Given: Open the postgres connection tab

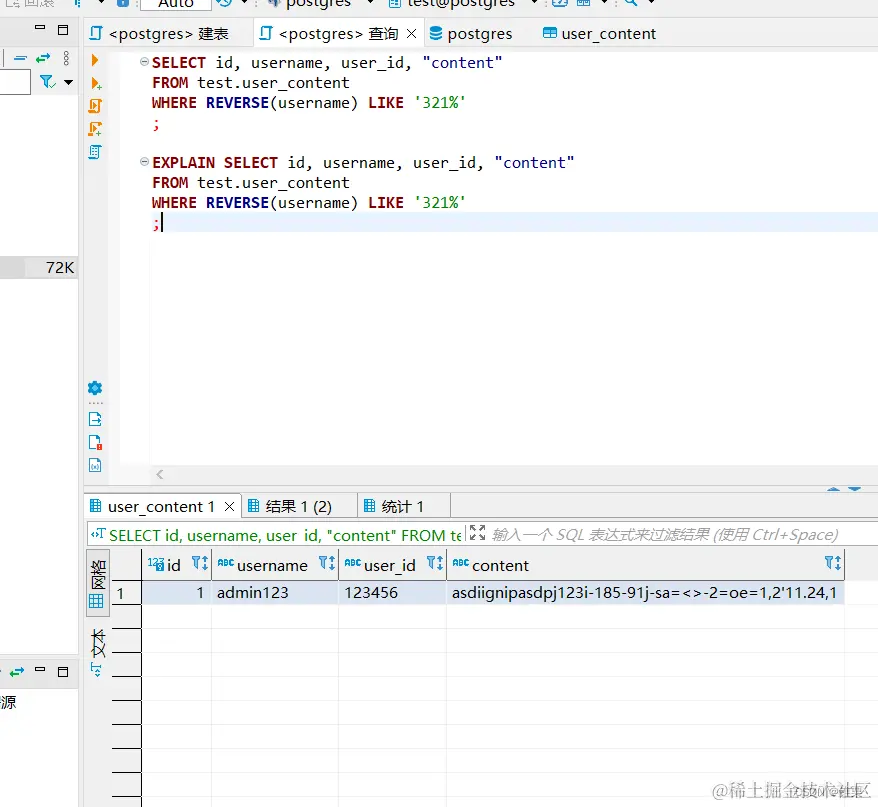Looking at the screenshot, I should tap(470, 34).
